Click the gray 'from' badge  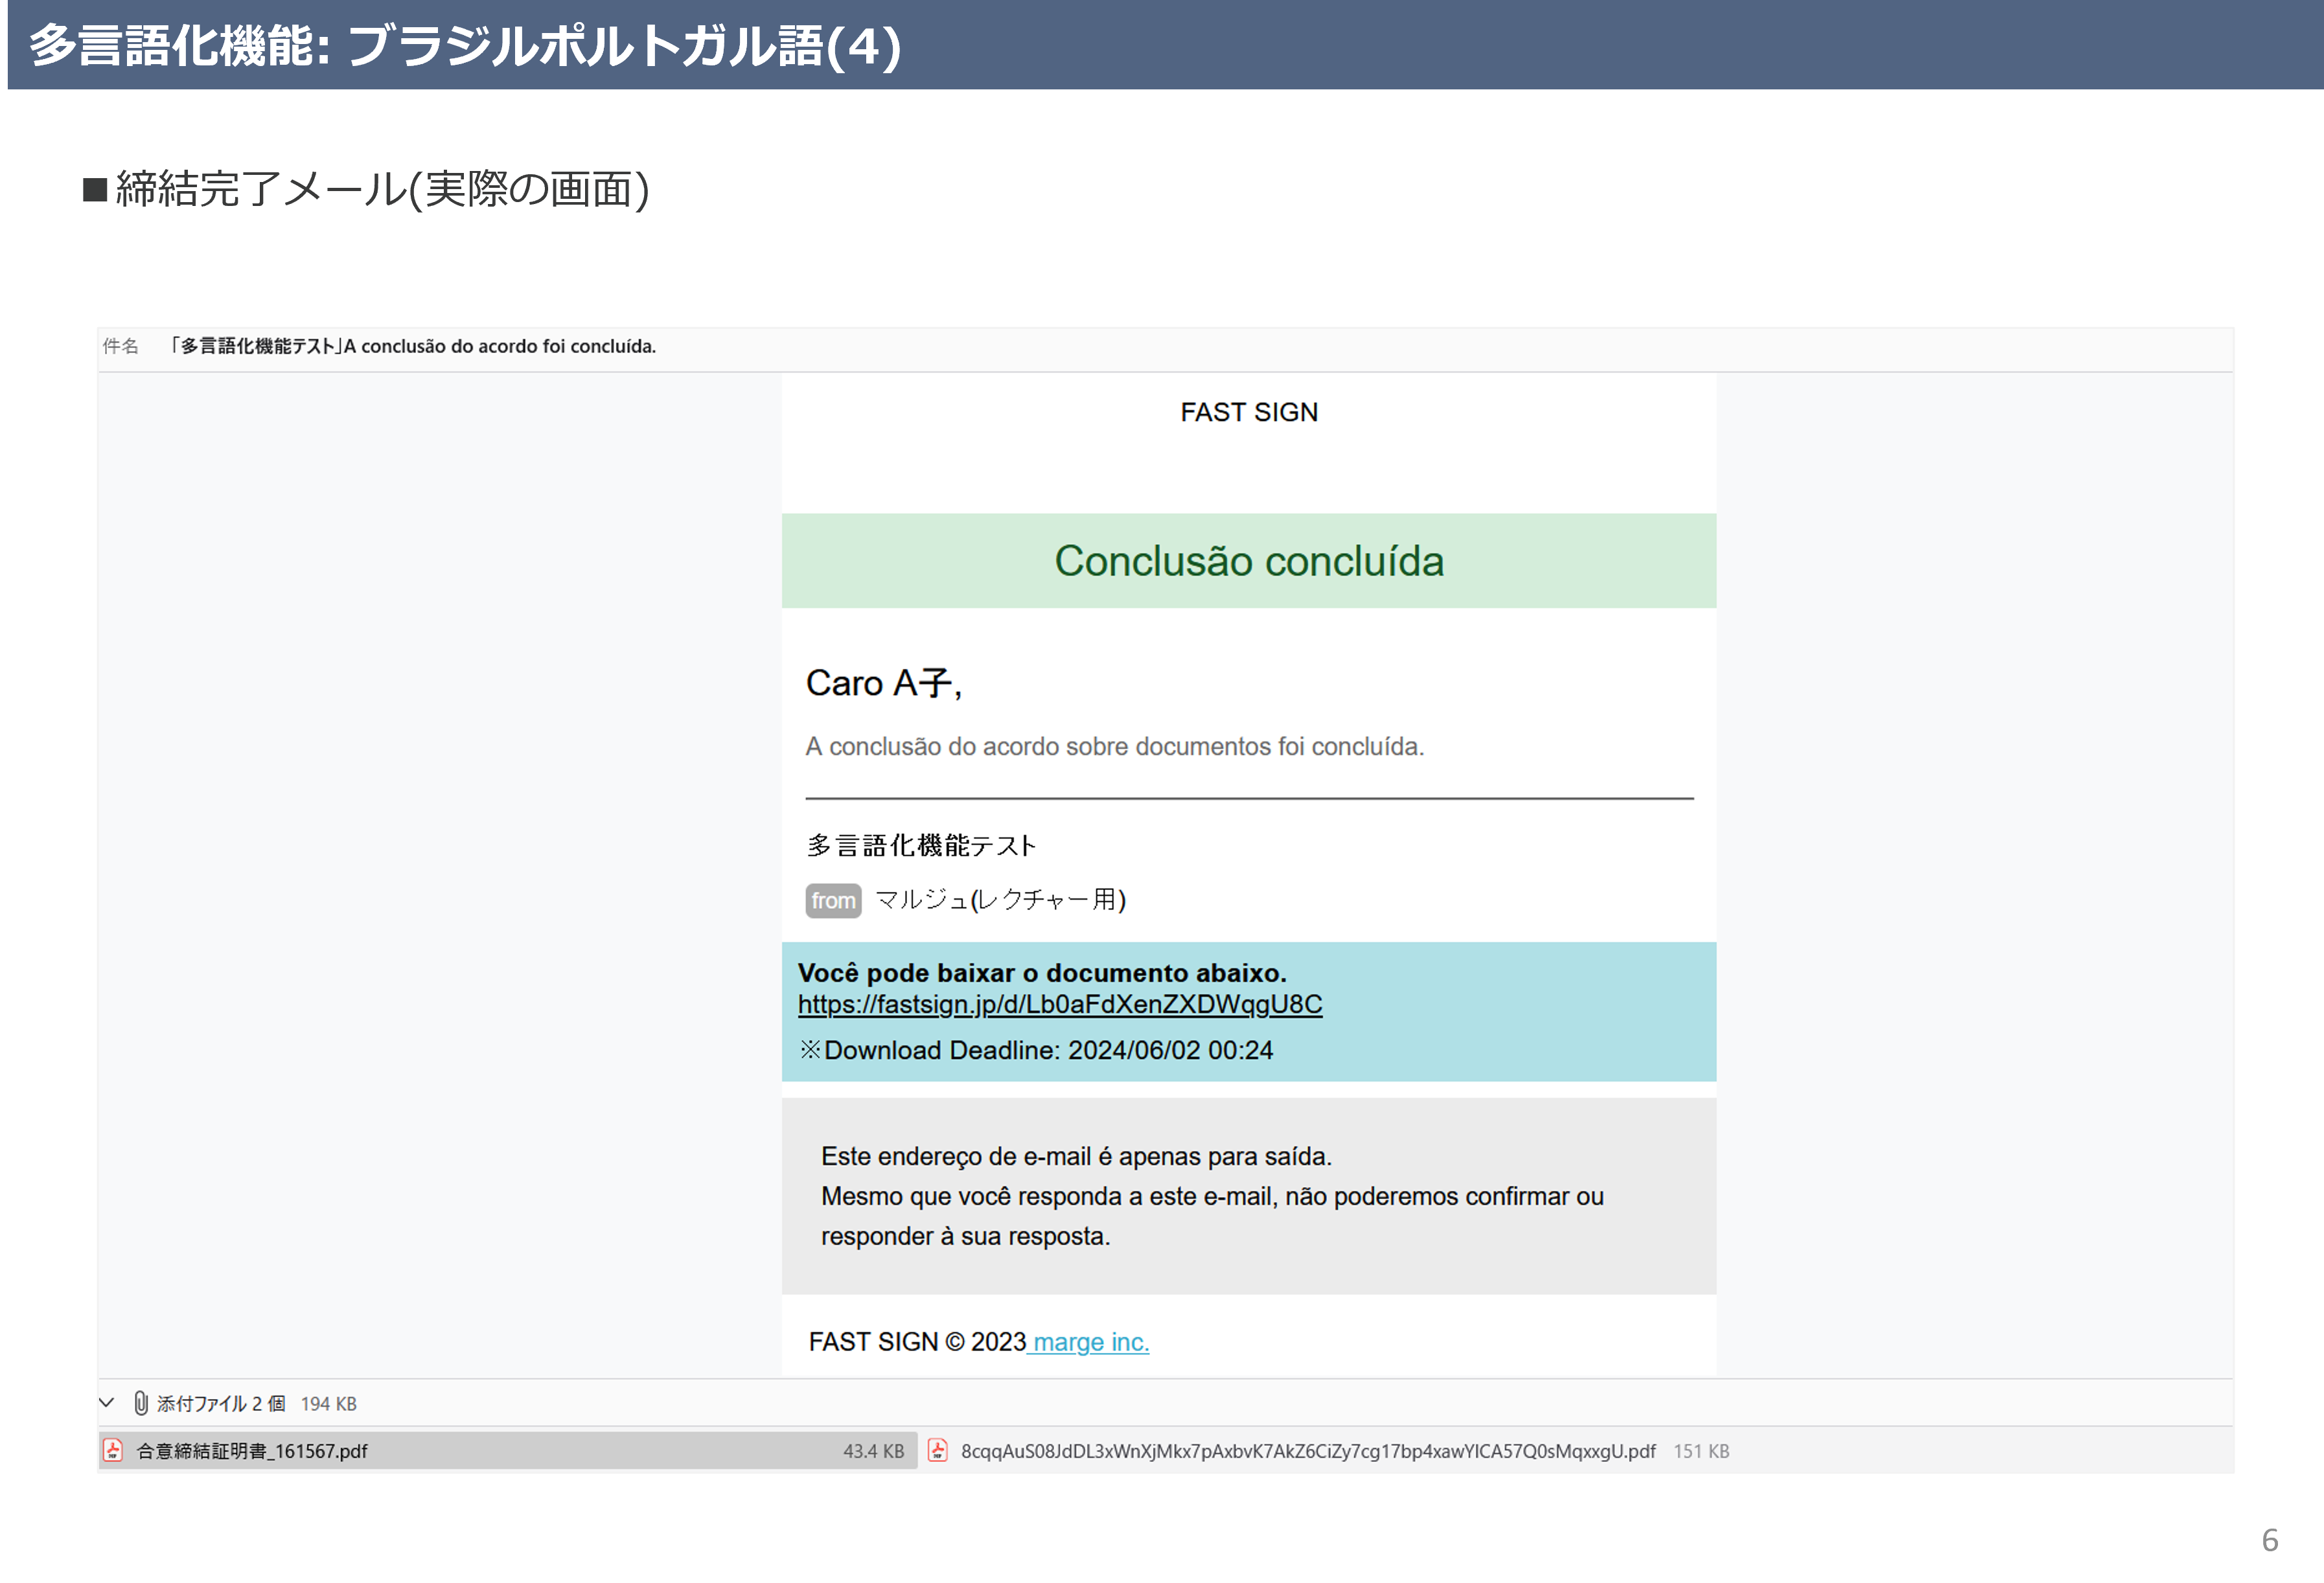pos(832,900)
